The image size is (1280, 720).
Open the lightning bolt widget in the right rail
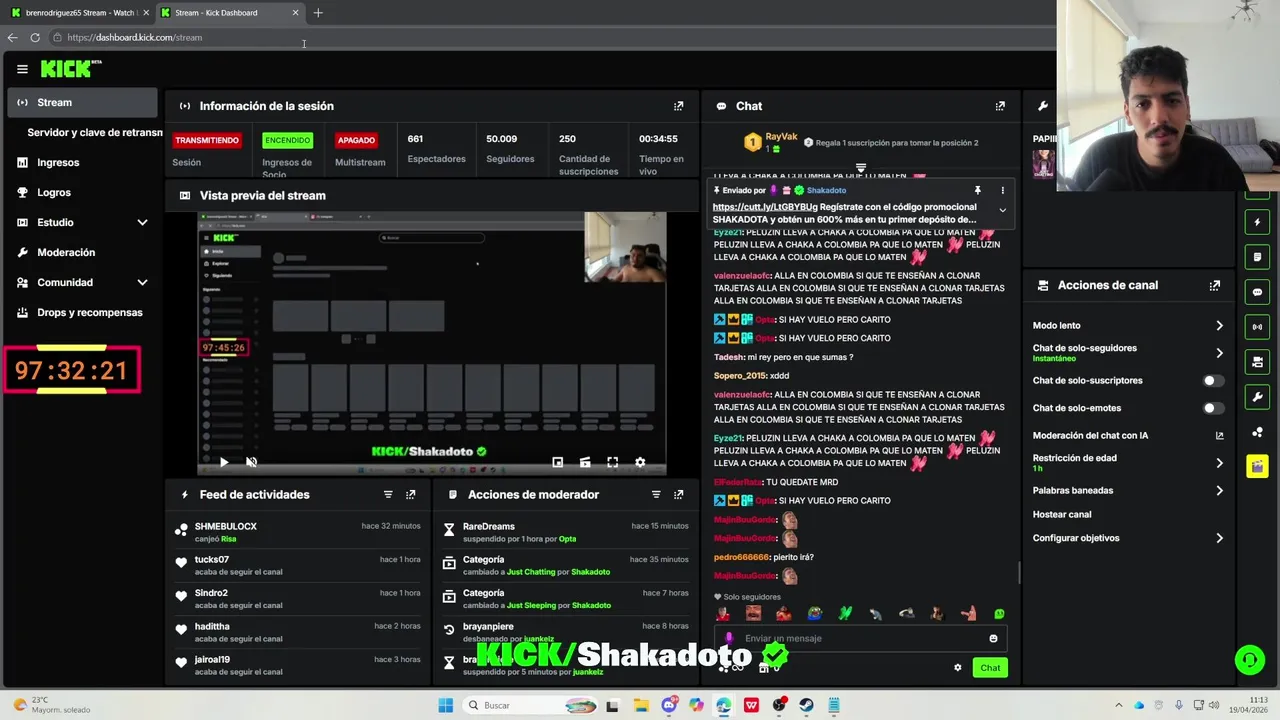[x=1257, y=222]
